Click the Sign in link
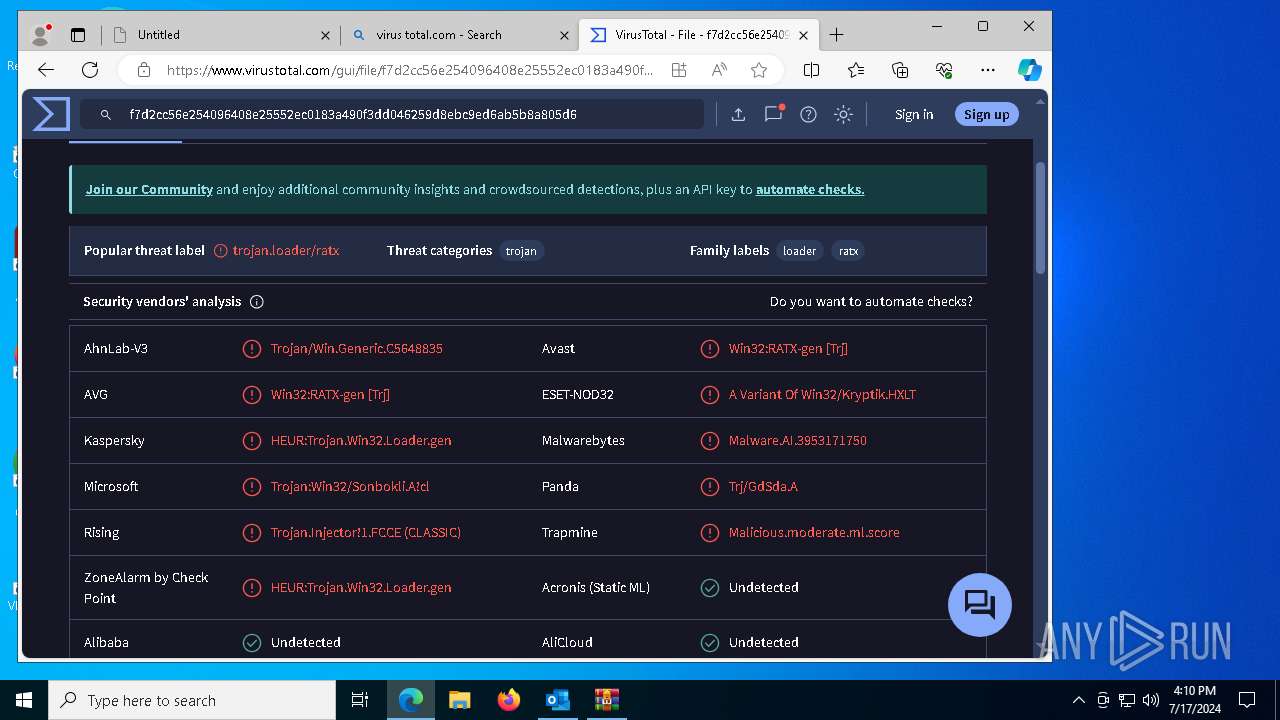Viewport: 1280px width, 720px height. pos(914,115)
